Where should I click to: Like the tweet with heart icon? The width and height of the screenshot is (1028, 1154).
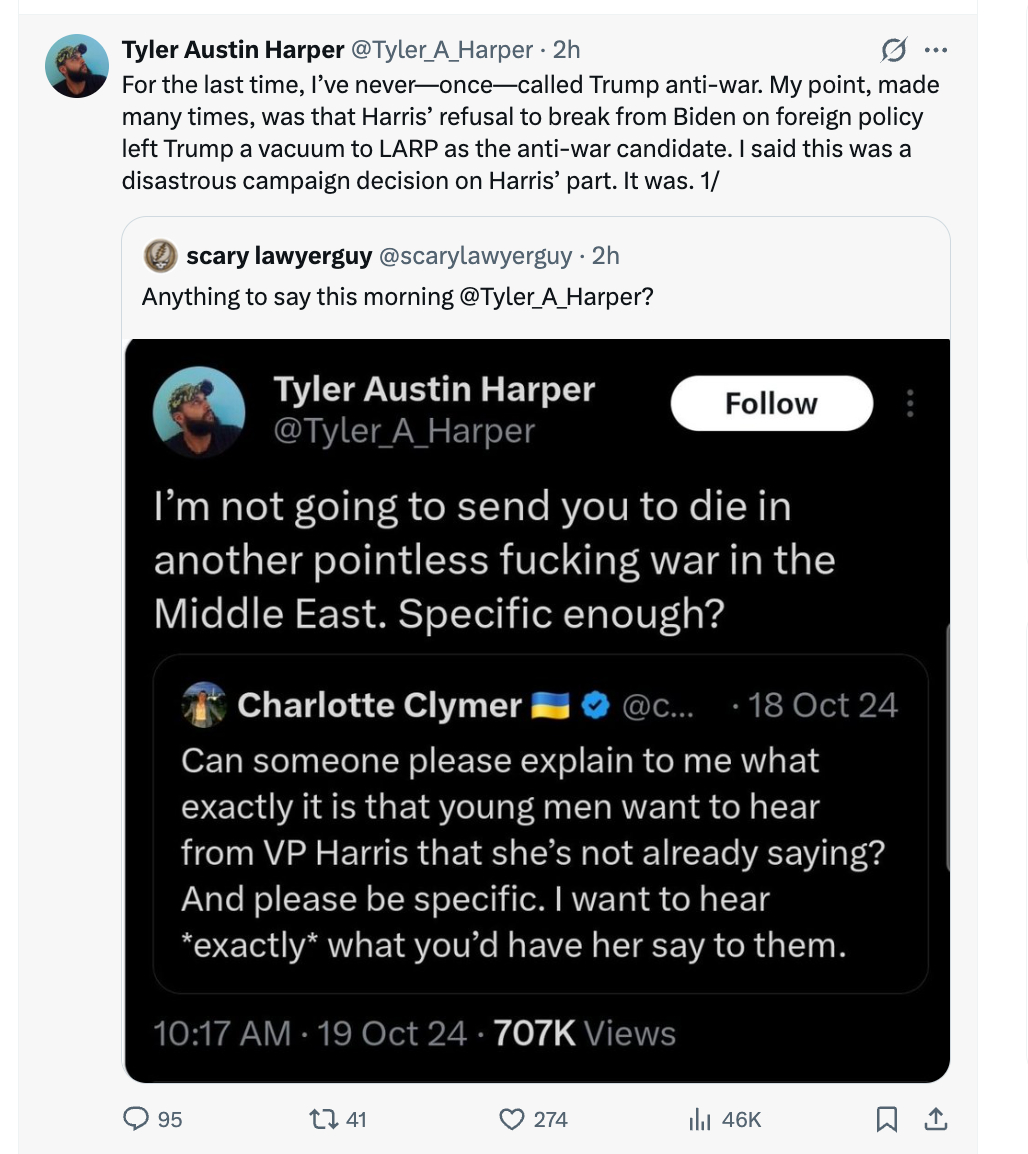tap(512, 1119)
